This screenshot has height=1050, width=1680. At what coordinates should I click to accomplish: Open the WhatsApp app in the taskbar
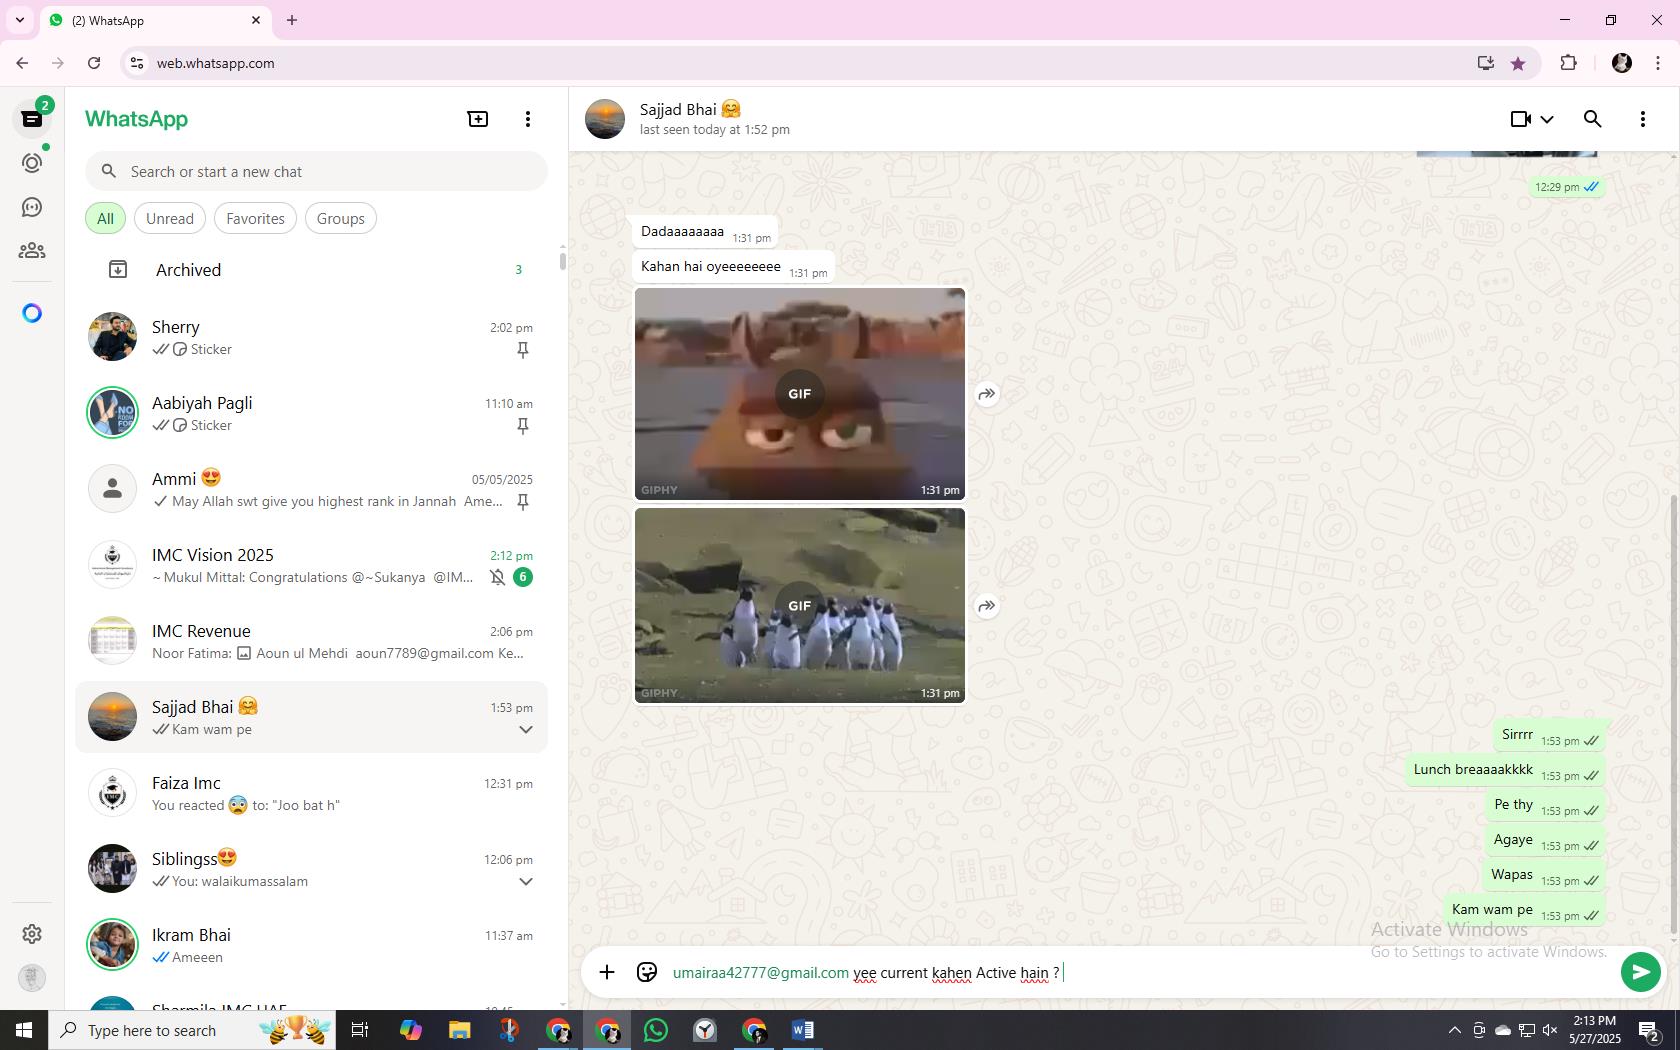coord(656,1030)
